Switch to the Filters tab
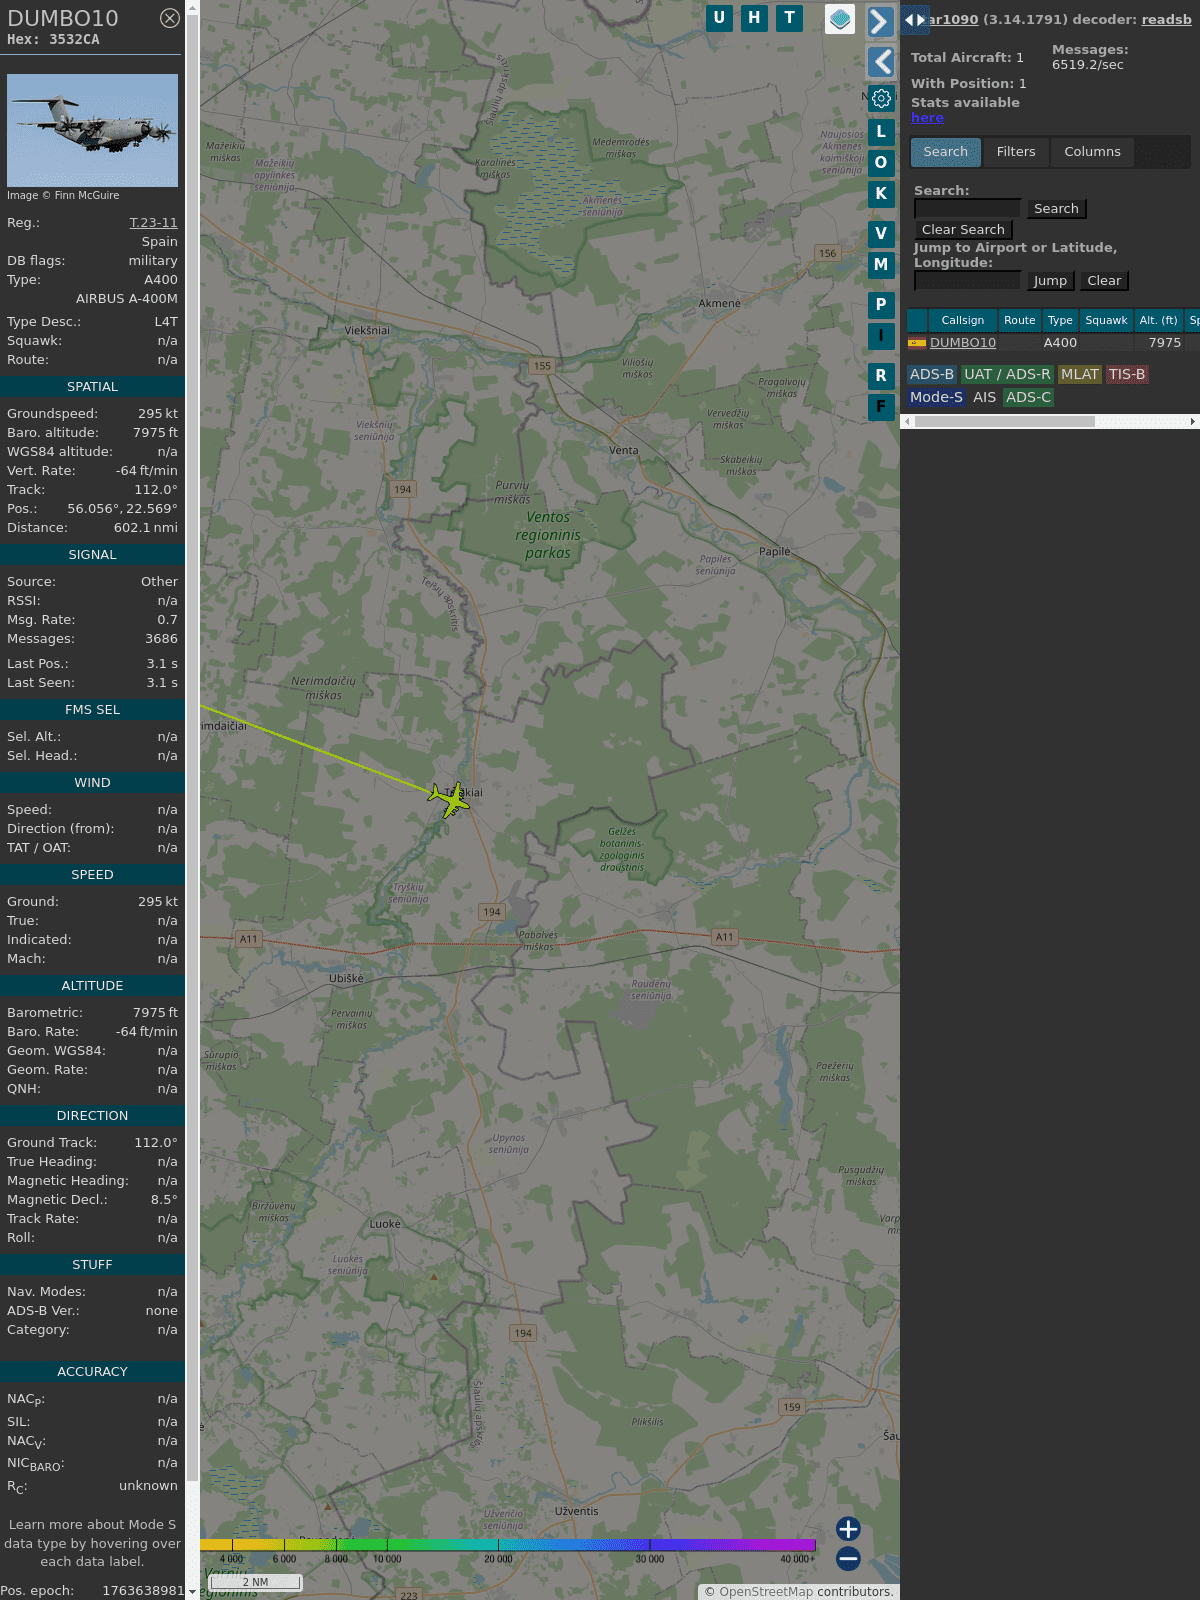 [x=1016, y=152]
